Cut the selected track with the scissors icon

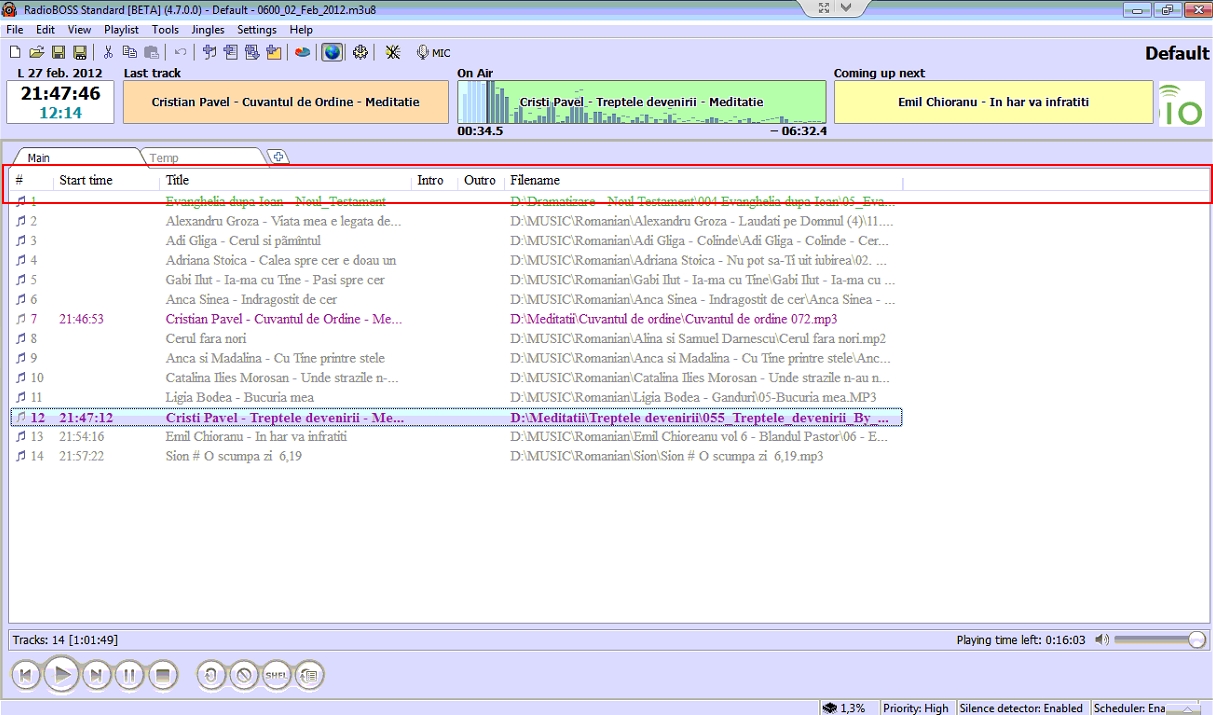[x=108, y=52]
